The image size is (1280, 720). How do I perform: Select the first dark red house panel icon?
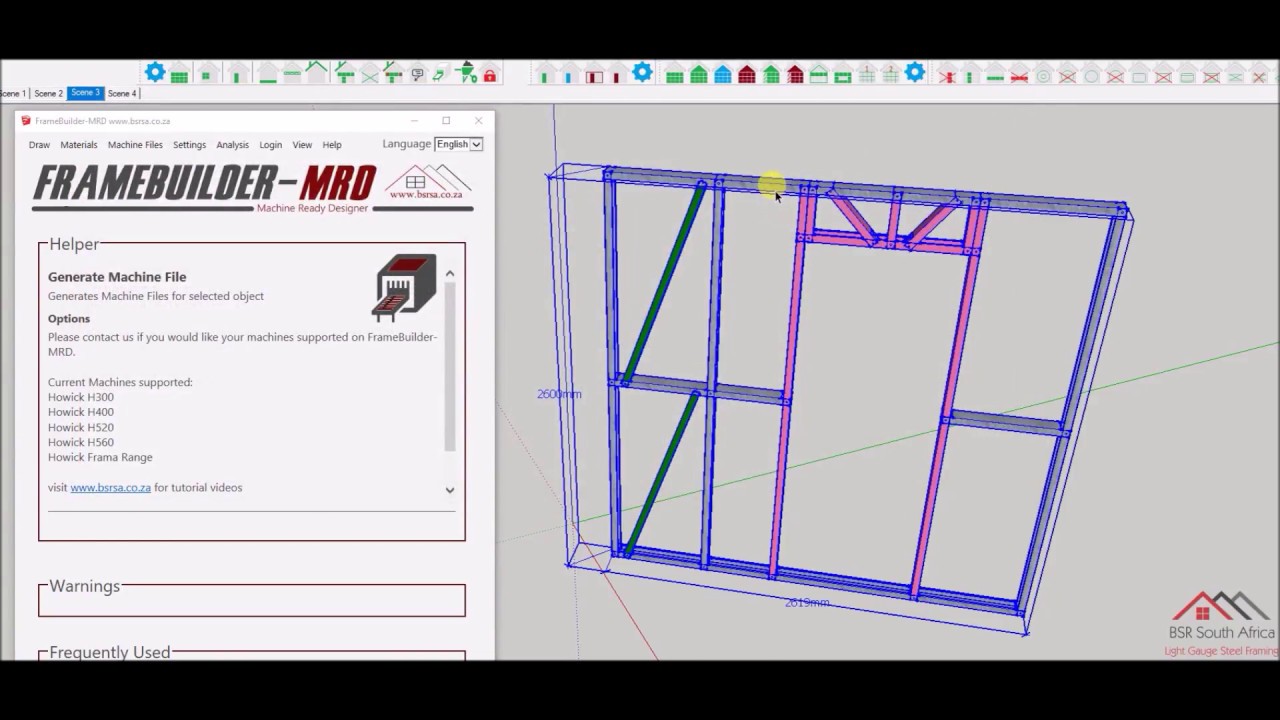[x=747, y=73]
